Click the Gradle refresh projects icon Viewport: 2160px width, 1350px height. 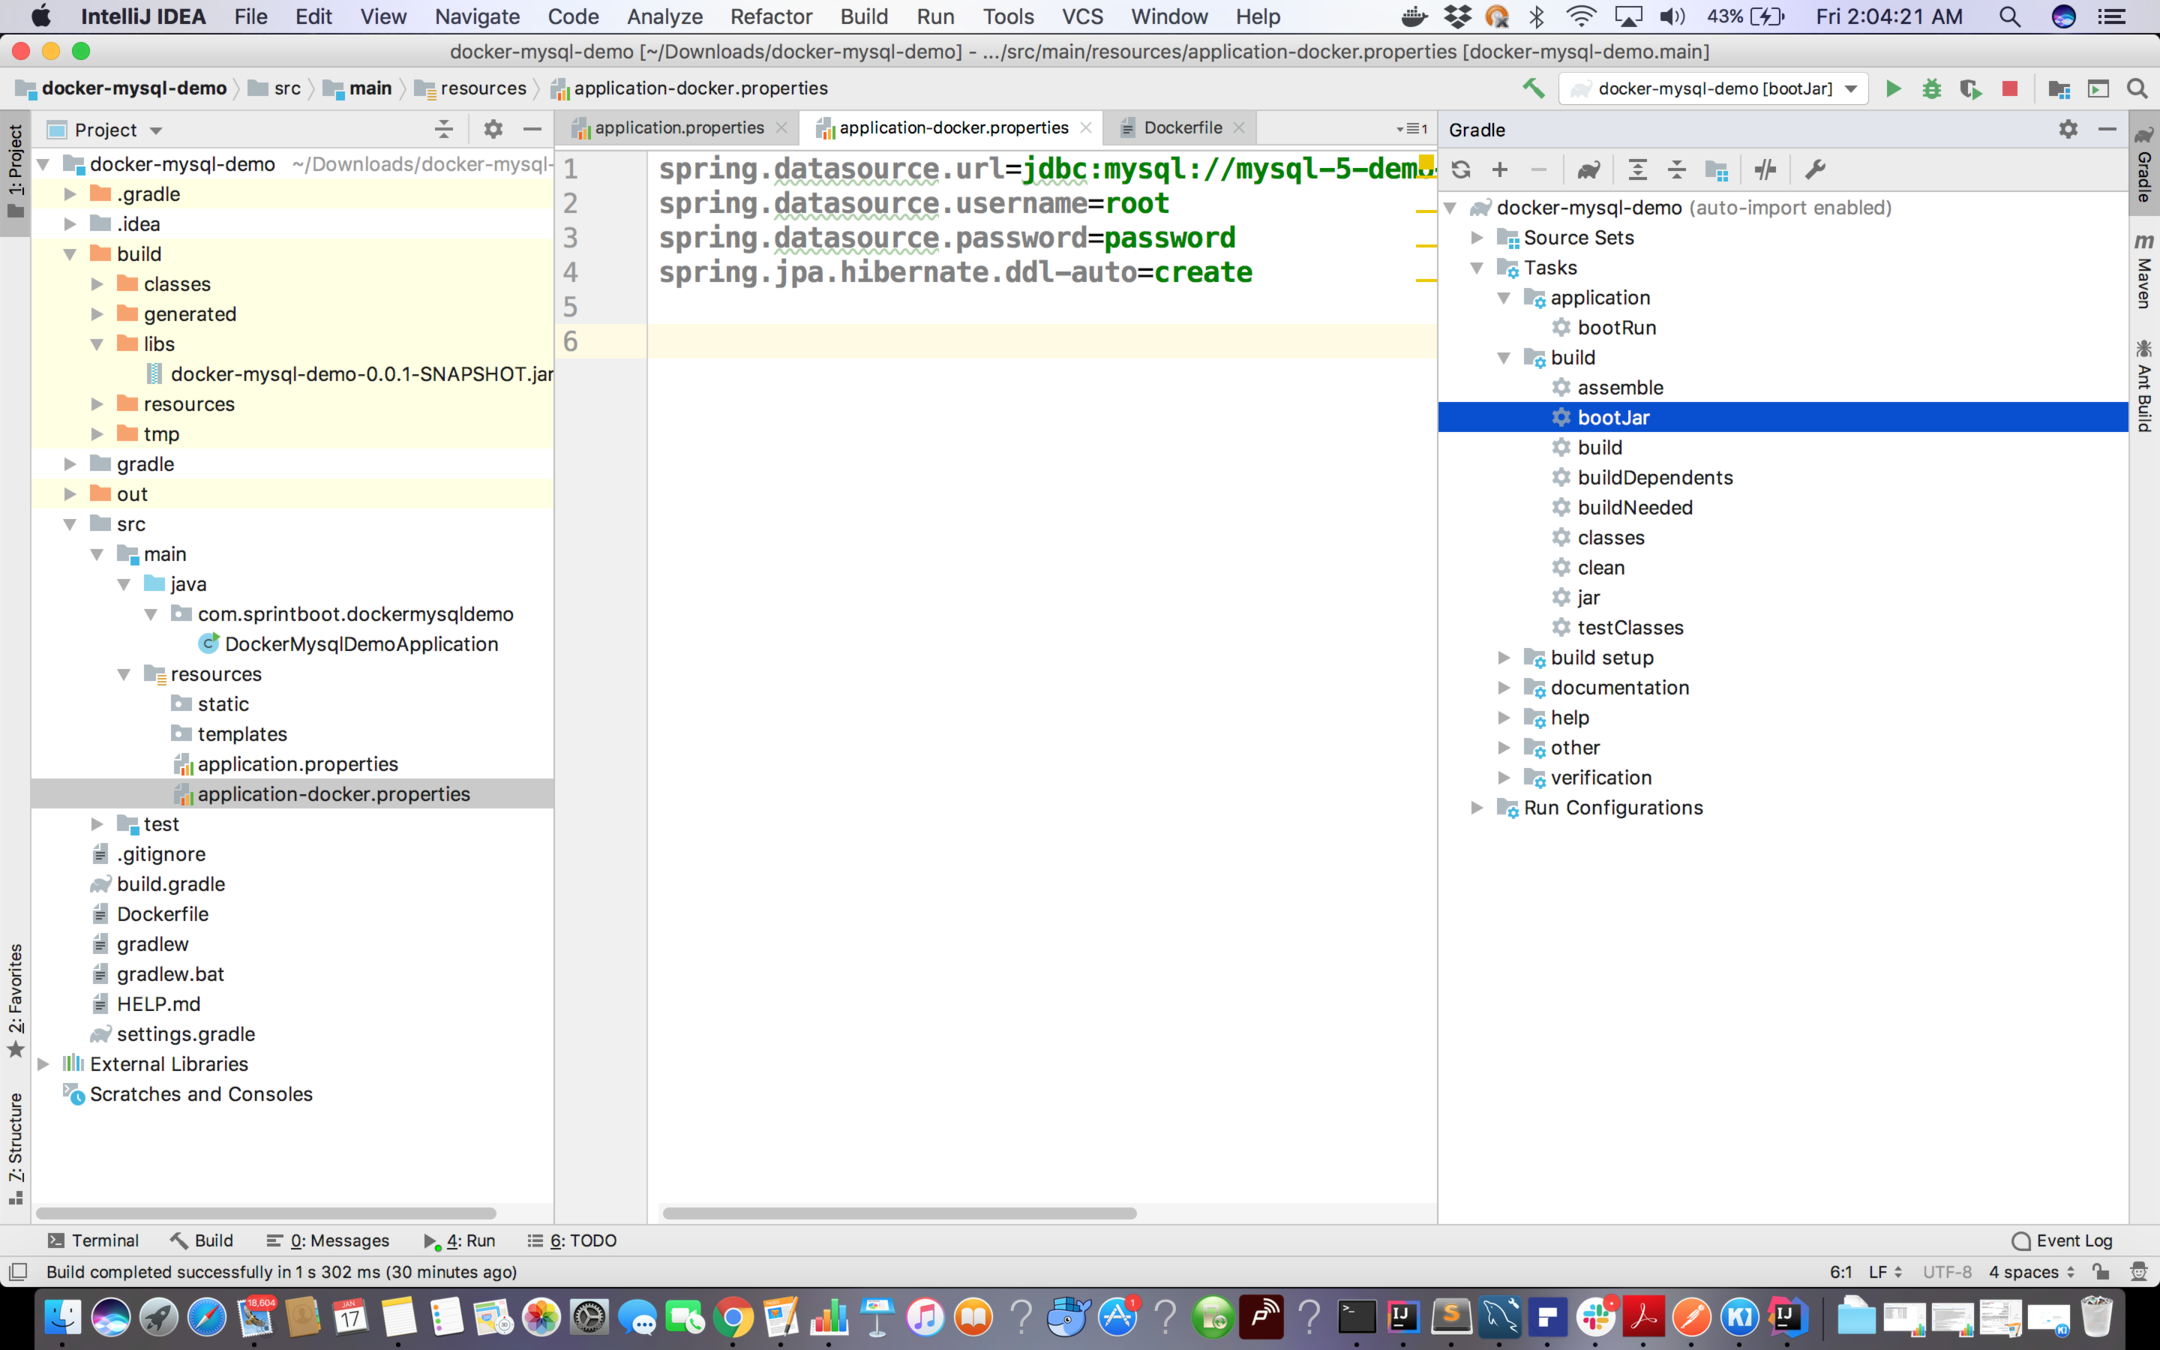pos(1461,170)
